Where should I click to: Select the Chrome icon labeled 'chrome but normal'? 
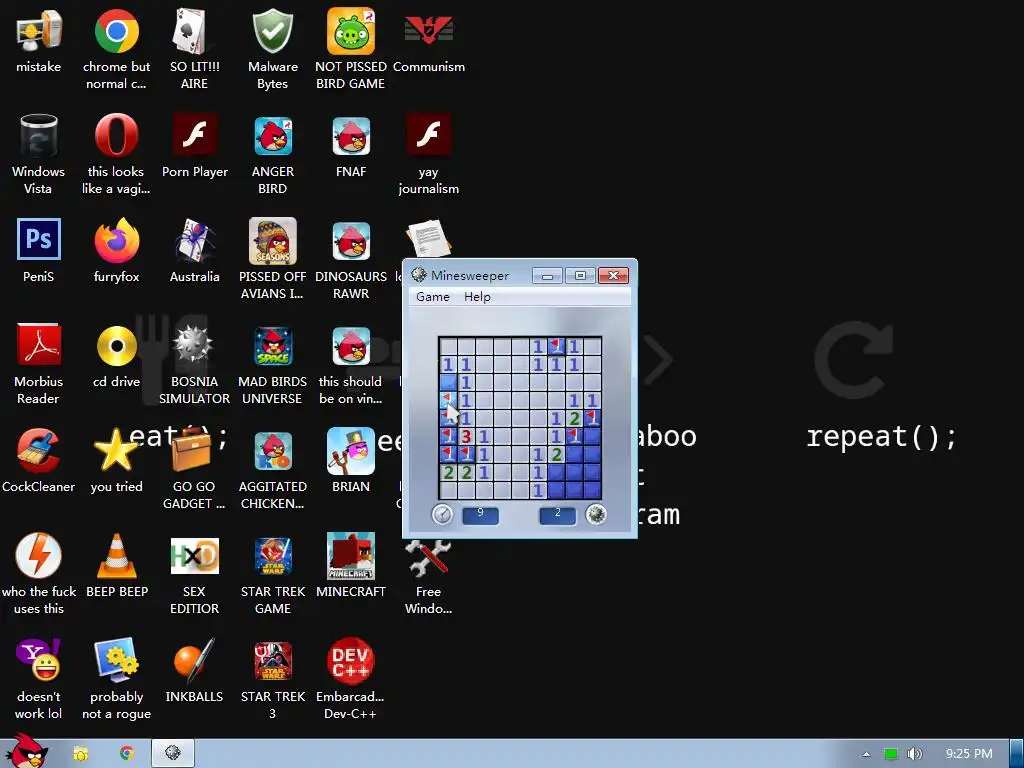(116, 49)
